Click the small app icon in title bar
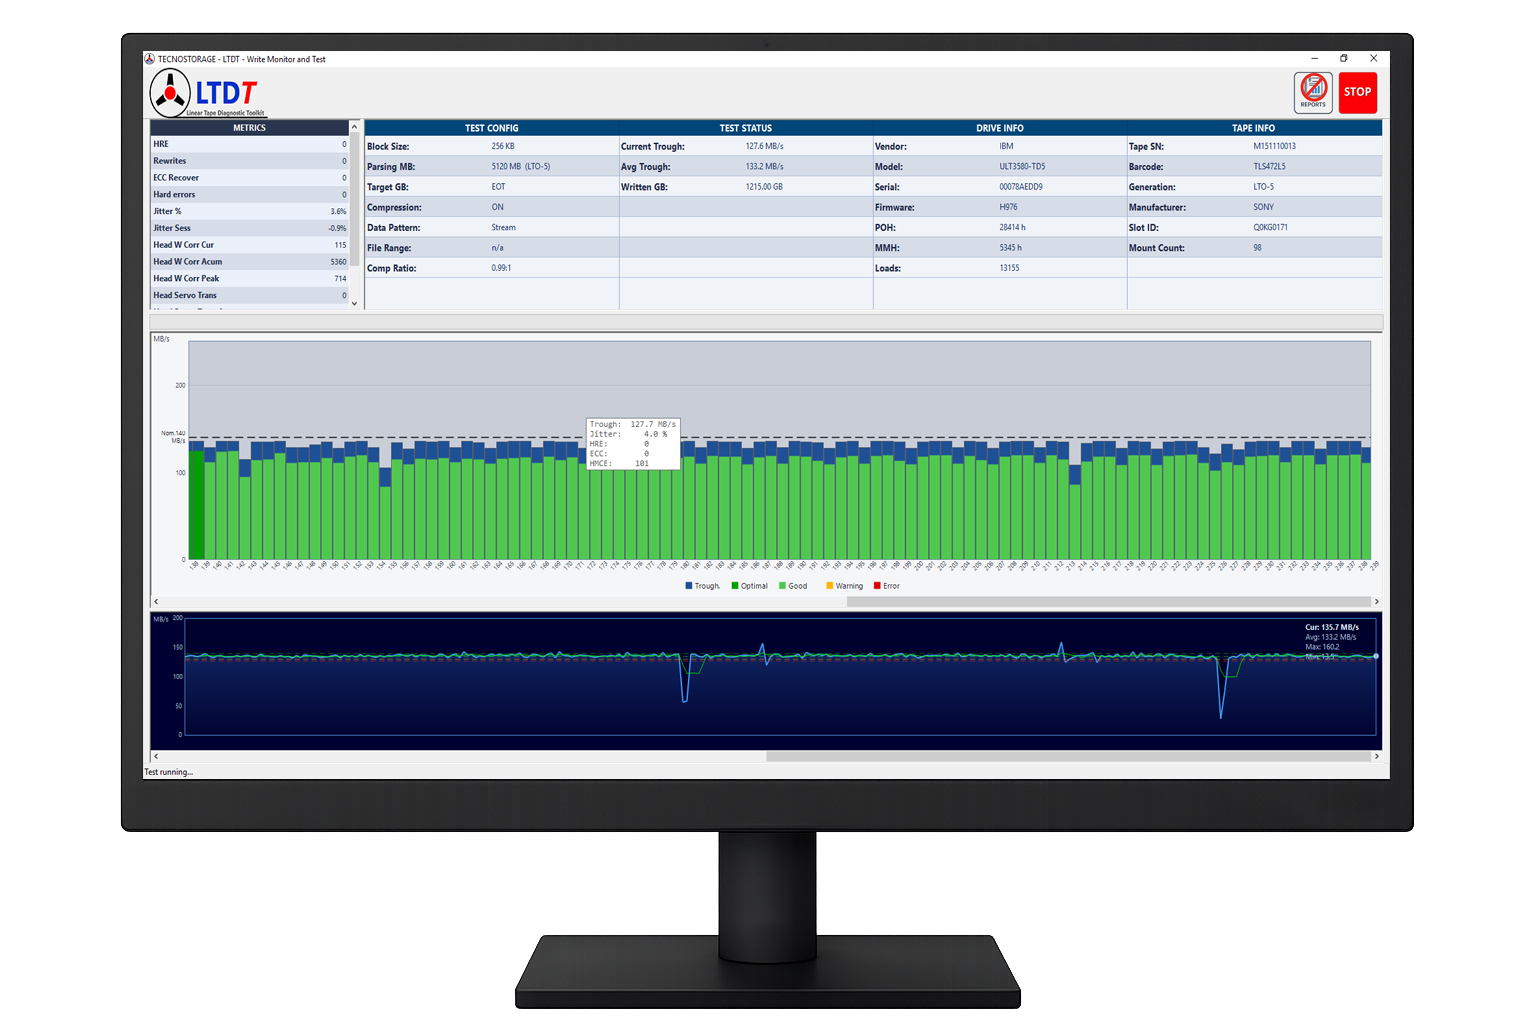The image size is (1536, 1024). (x=150, y=59)
